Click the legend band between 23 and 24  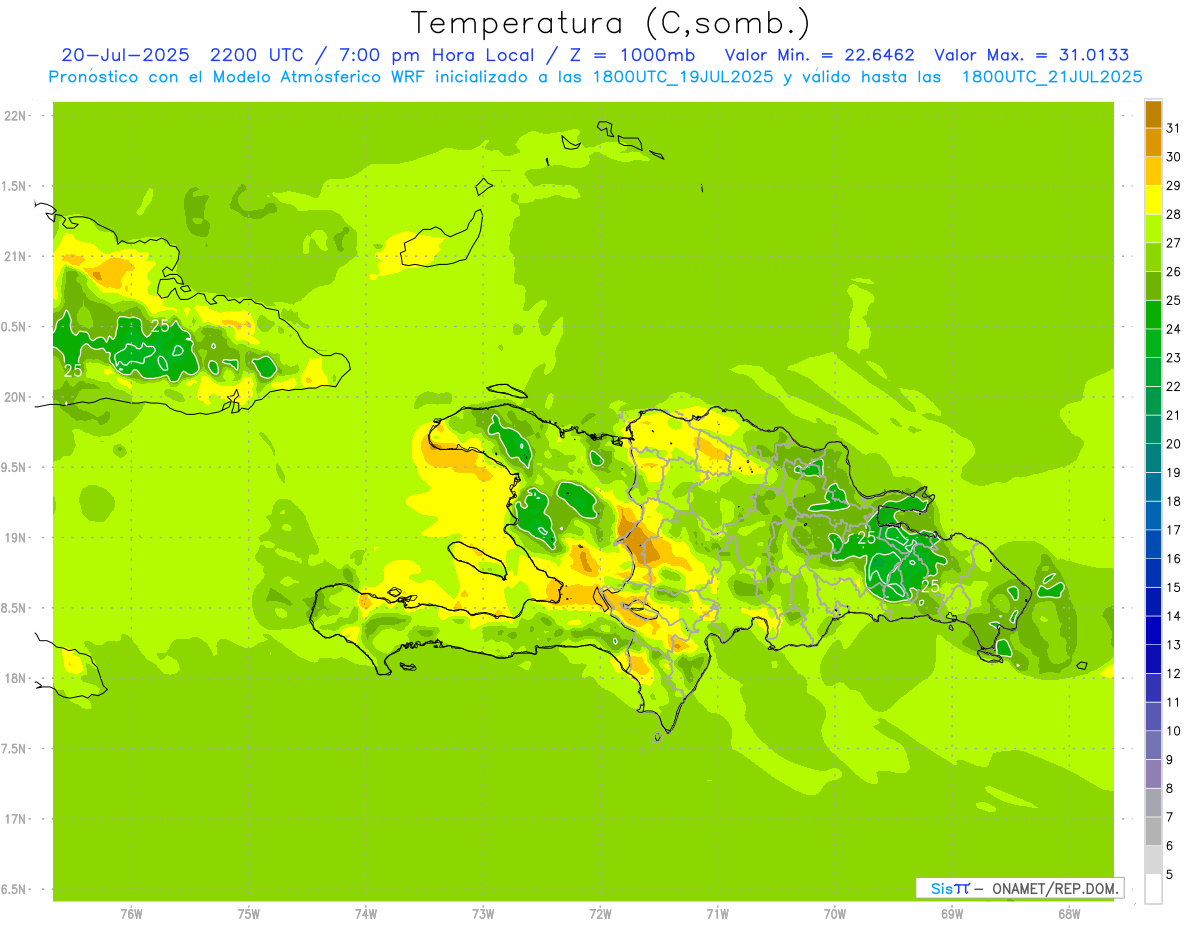pos(1153,343)
